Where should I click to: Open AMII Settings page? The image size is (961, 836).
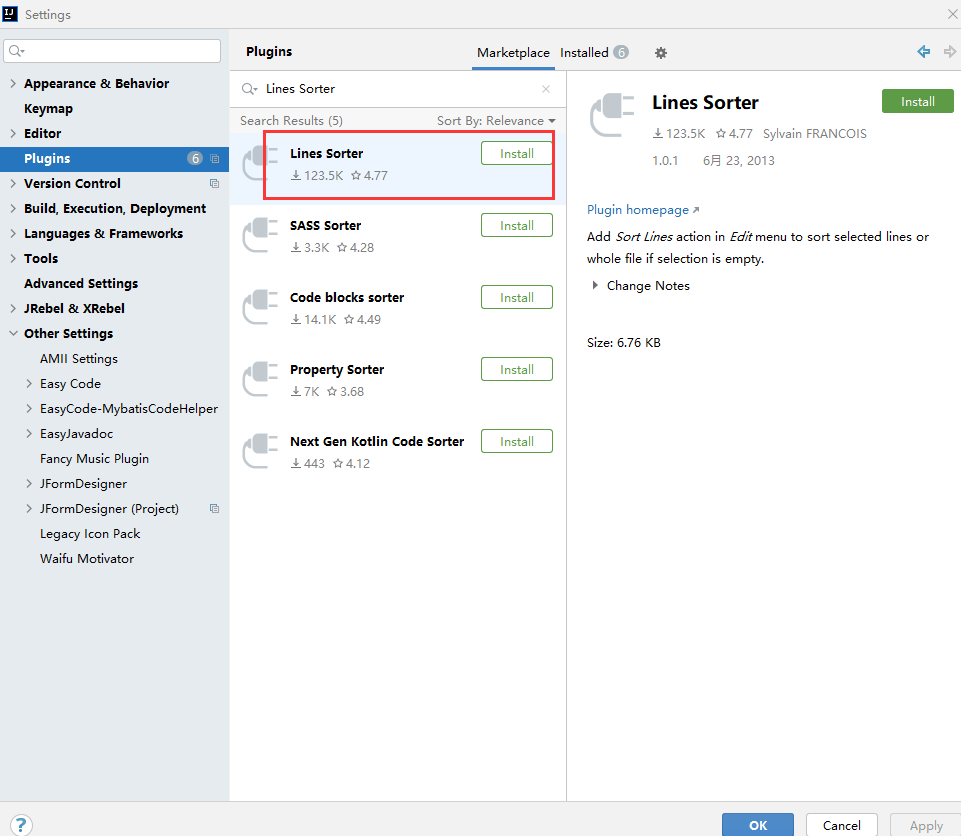tap(78, 359)
